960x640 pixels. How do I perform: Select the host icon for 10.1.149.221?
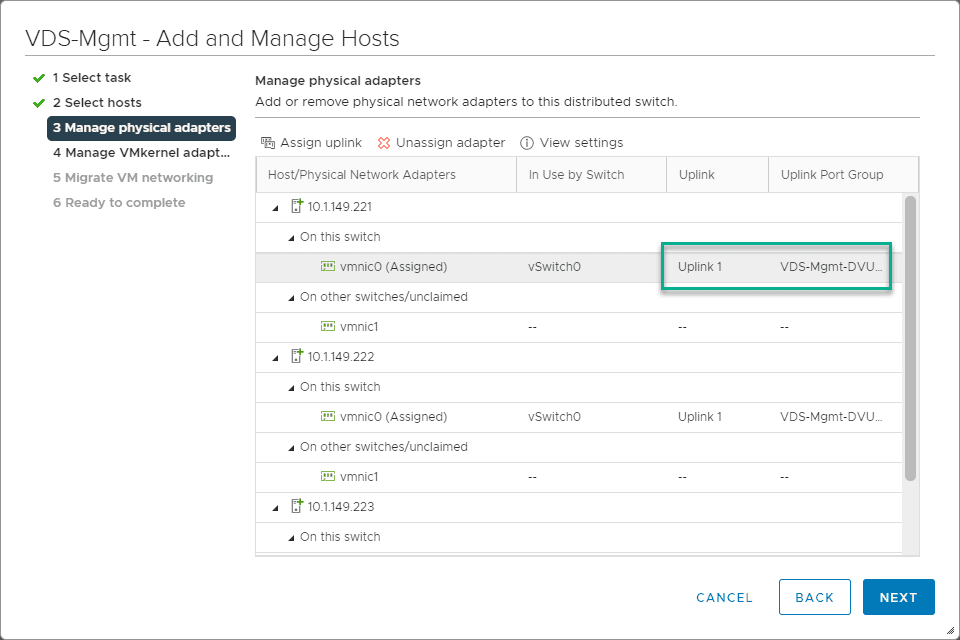click(x=296, y=207)
